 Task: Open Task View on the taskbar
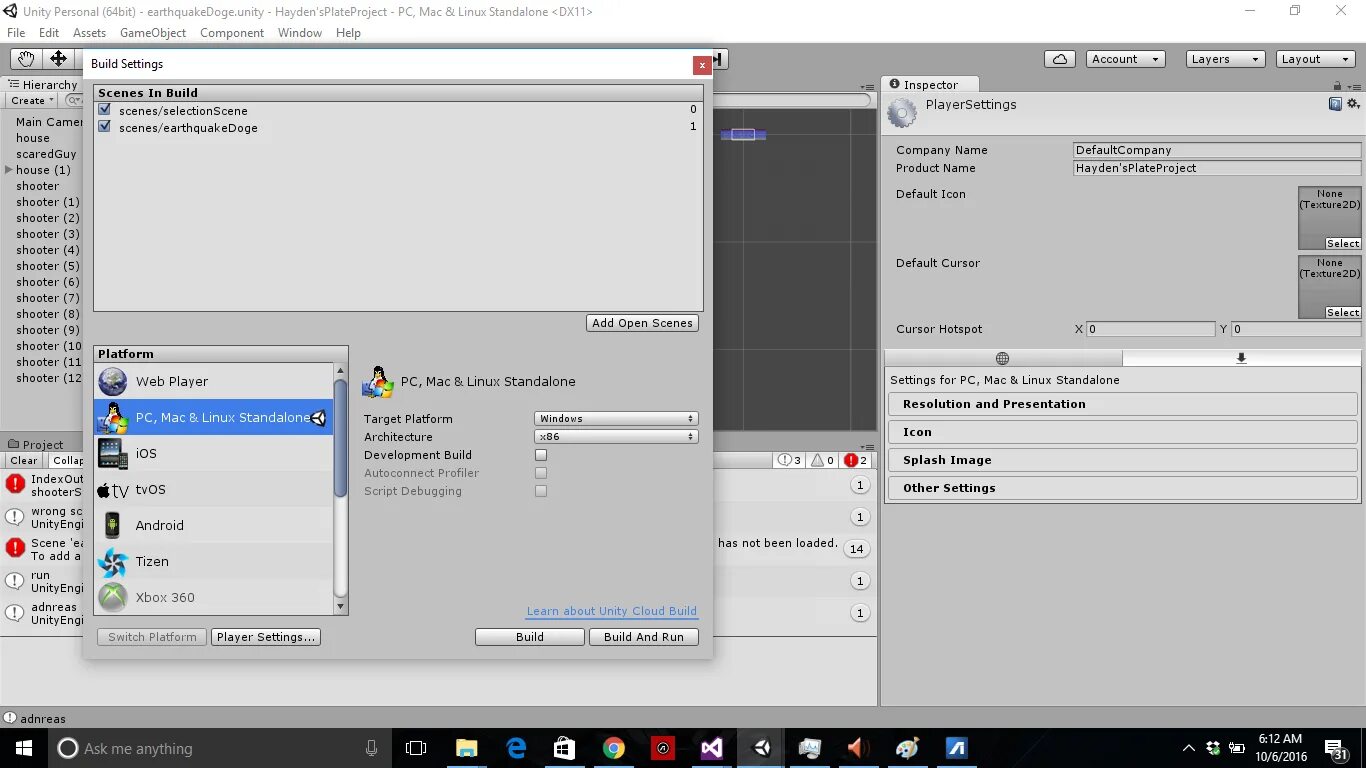pos(416,748)
